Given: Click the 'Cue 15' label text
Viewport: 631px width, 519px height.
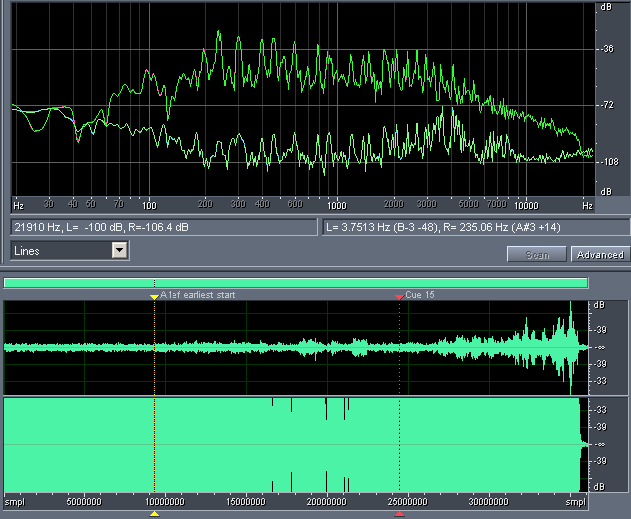Looking at the screenshot, I should pyautogui.click(x=420, y=295).
